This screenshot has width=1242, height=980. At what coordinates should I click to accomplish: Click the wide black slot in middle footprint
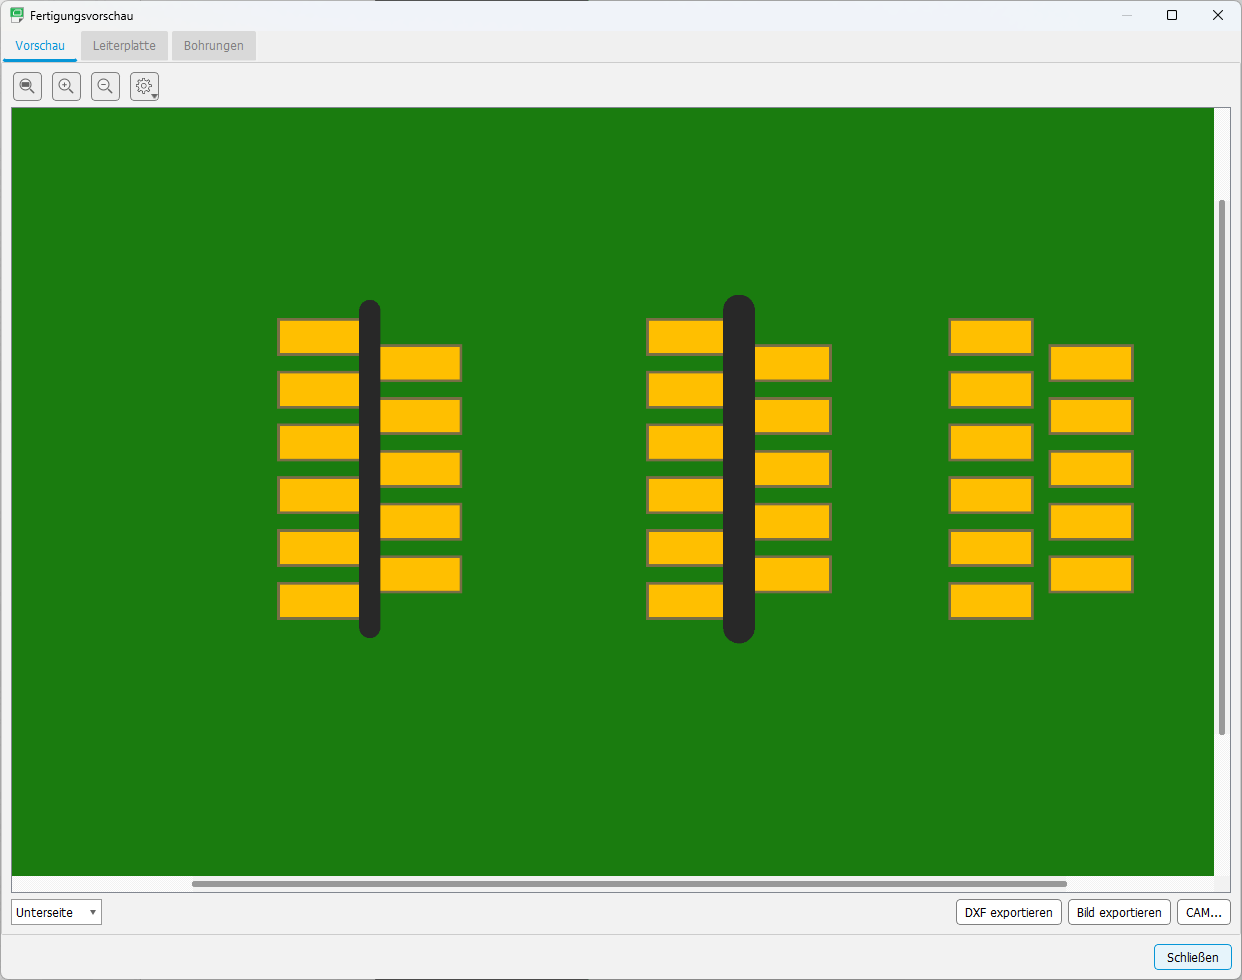pyautogui.click(x=739, y=468)
